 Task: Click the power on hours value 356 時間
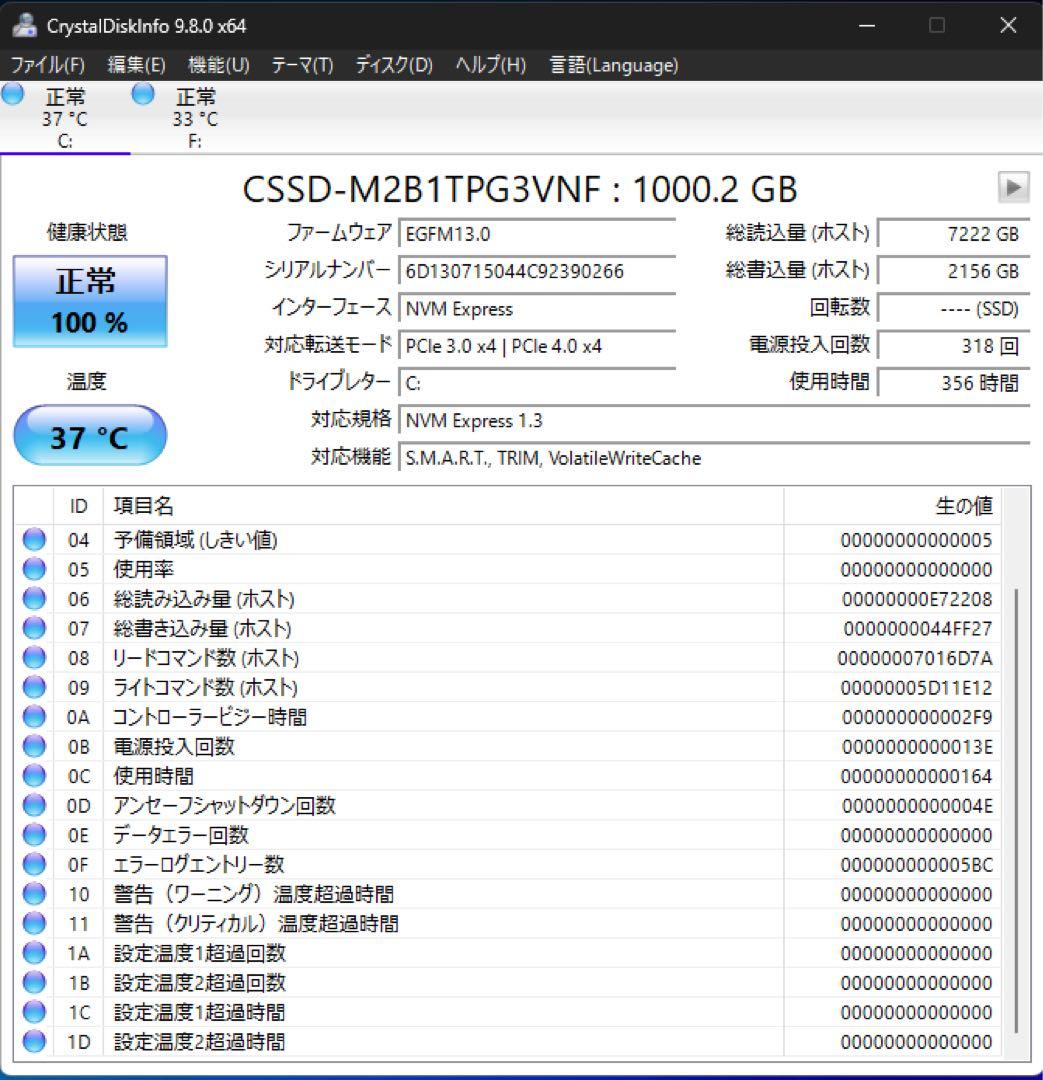(x=954, y=383)
